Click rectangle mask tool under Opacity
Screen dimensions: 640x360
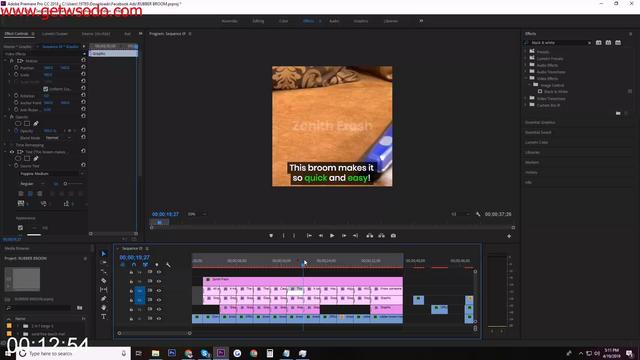tap(27, 123)
